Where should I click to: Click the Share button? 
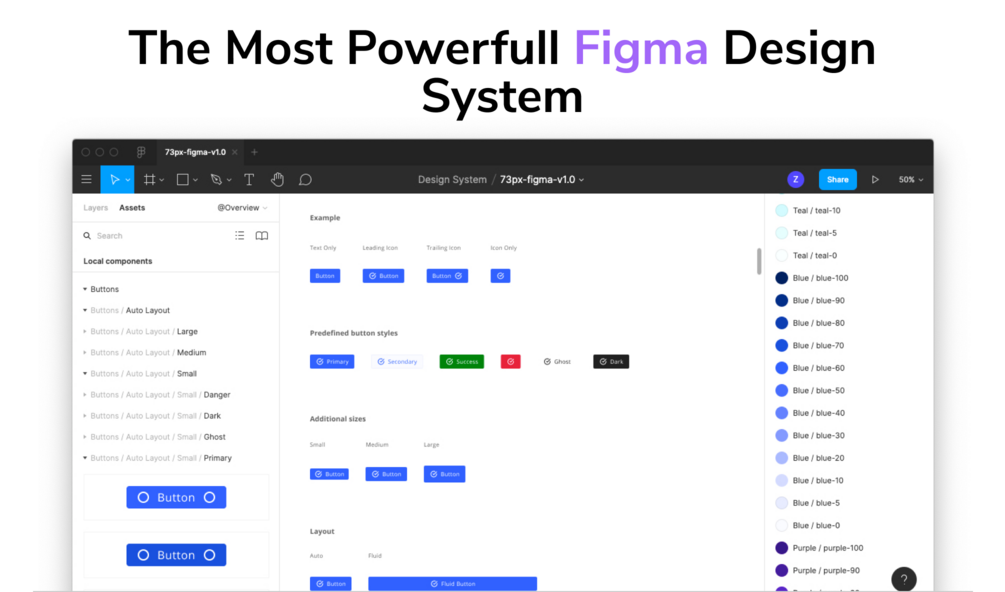click(837, 179)
